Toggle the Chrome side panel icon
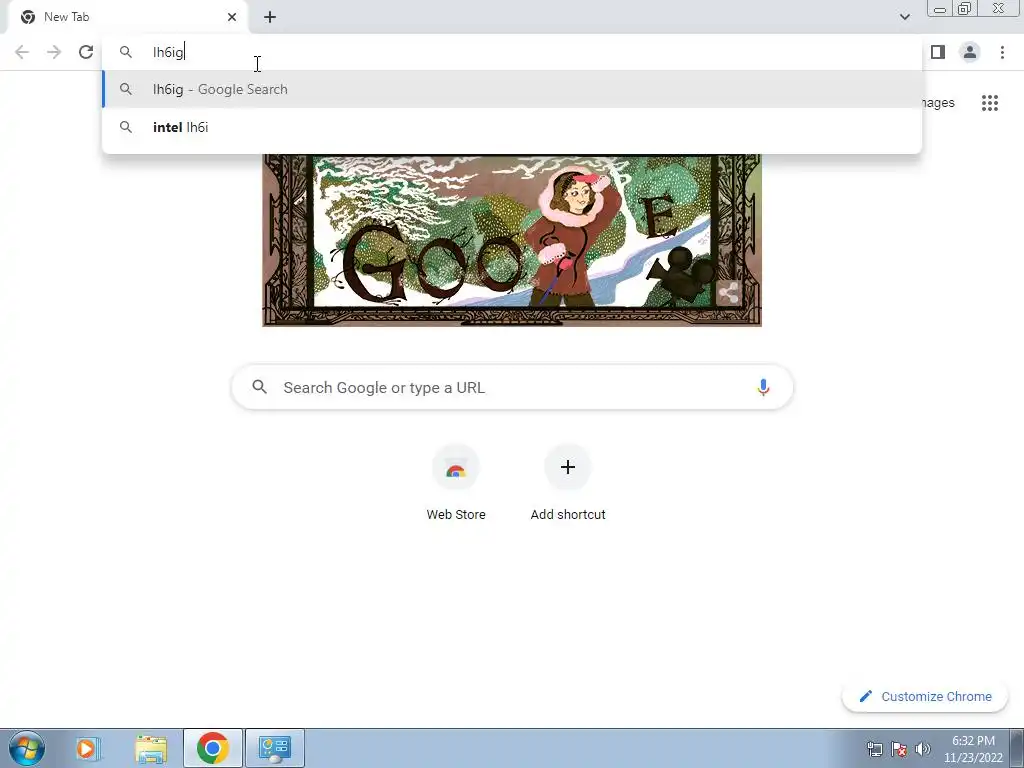 [x=938, y=52]
